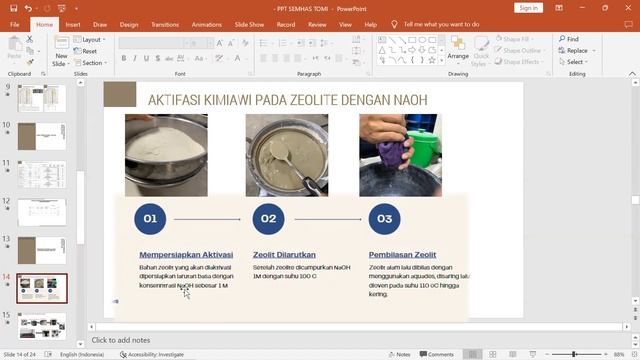Open Shape Fill dropdown
Viewport: 640px width, 360px height.
tap(515, 39)
